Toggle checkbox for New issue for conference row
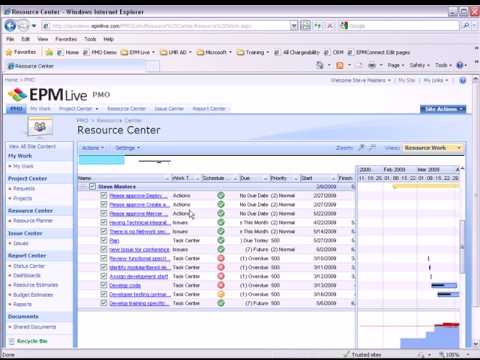This screenshot has width=480, height=360. click(x=104, y=249)
